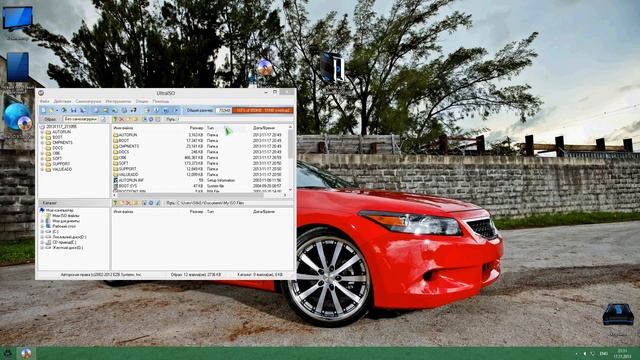Open the Действия menu
640x360 pixels.
coord(62,101)
